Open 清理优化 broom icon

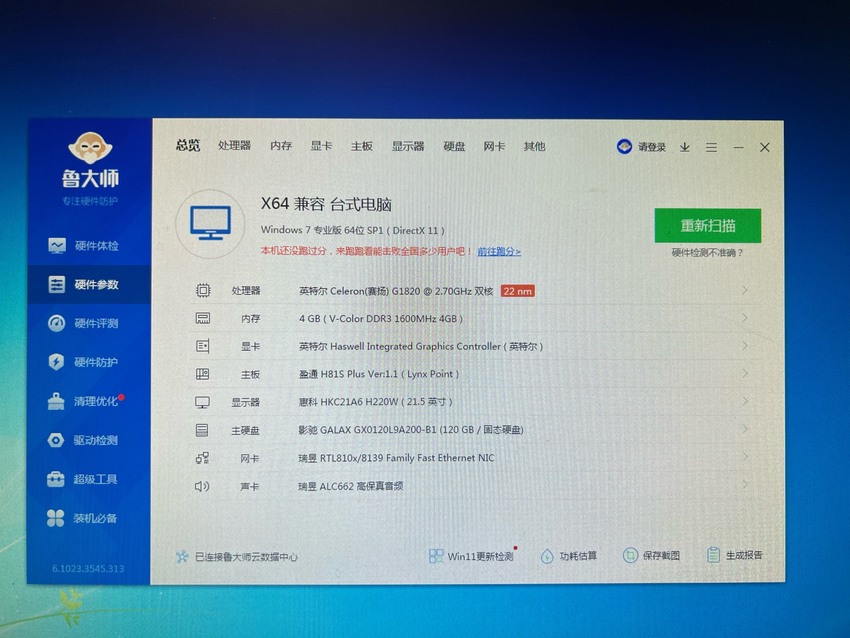point(56,401)
